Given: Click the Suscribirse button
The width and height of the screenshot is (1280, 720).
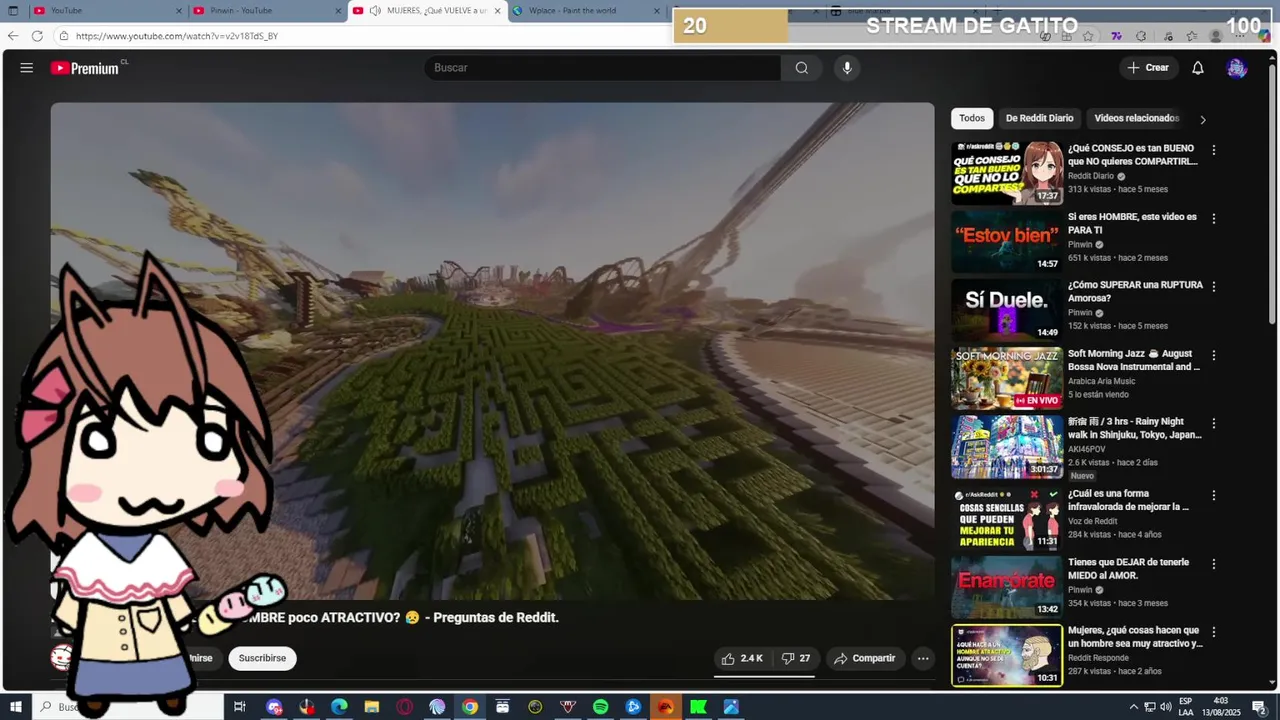Looking at the screenshot, I should [262, 658].
